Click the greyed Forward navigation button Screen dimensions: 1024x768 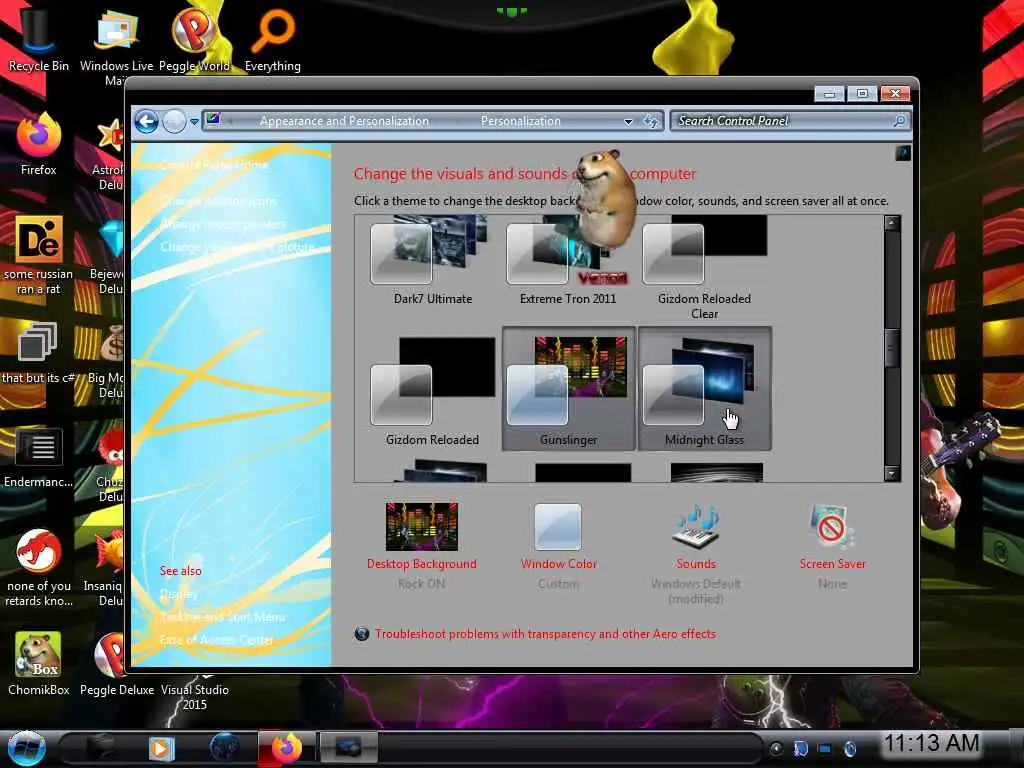[174, 121]
